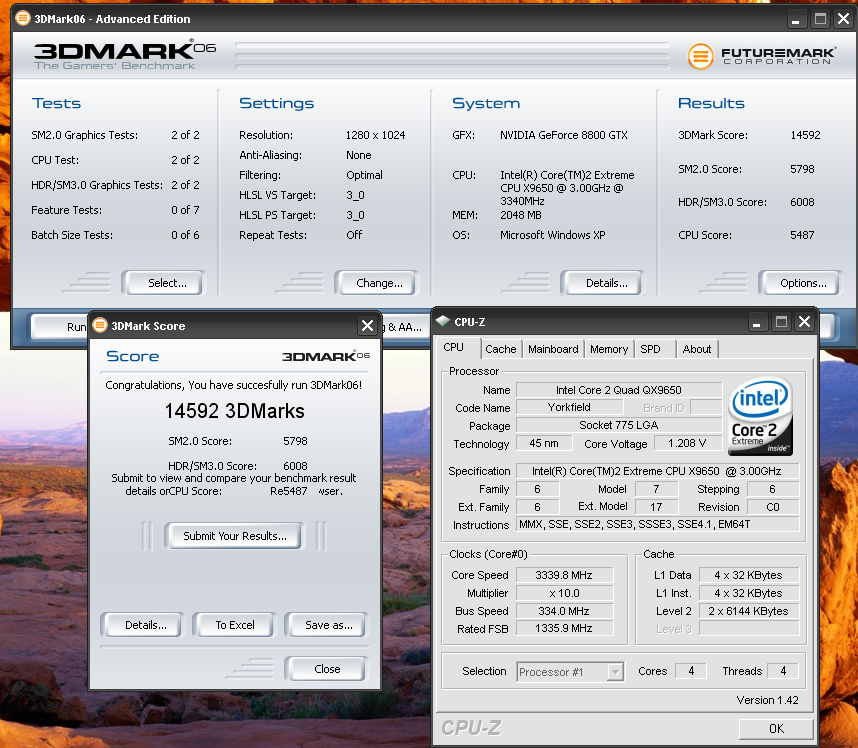The width and height of the screenshot is (858, 748).
Task: Click the Resolution value 1280 x 1024
Action: (375, 135)
